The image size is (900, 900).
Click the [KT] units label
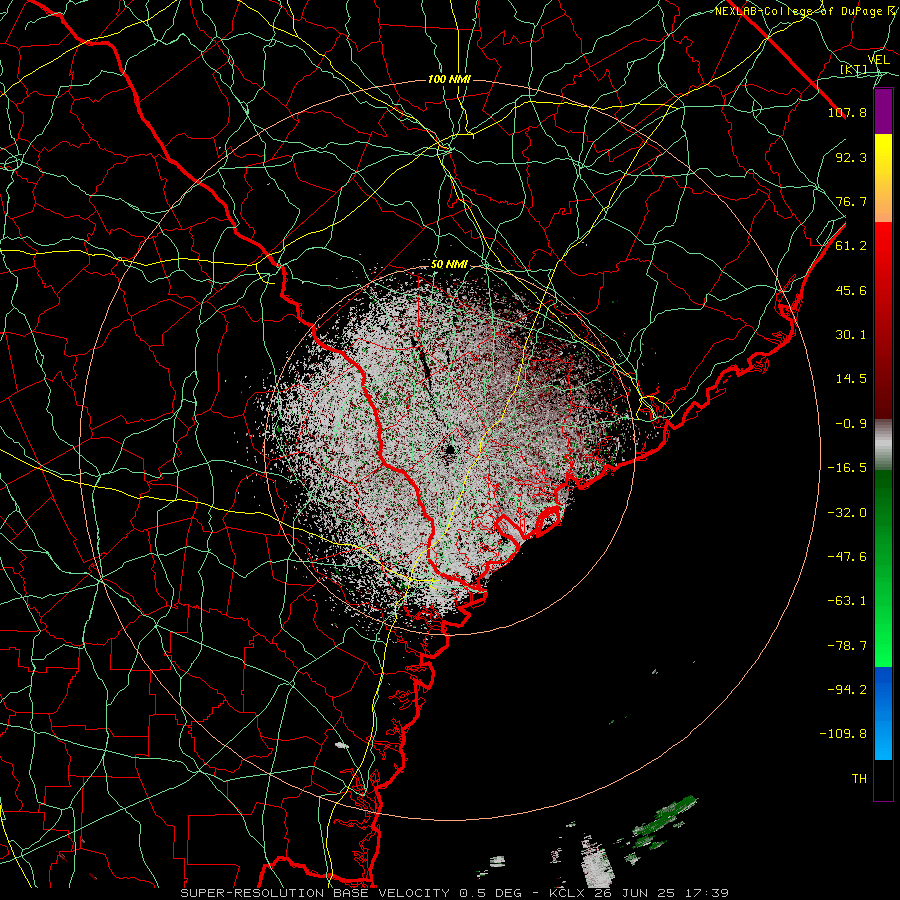(x=854, y=70)
